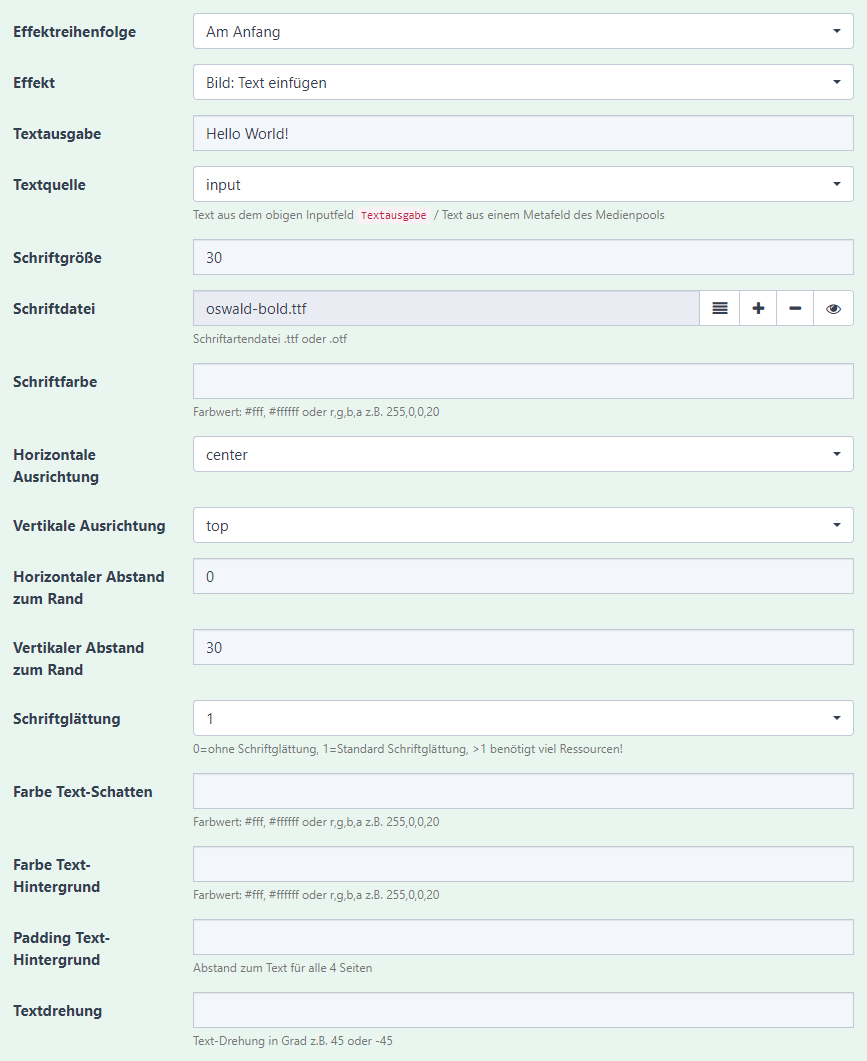Focus the Farbe Text-Schatten field
Viewport: 867px width, 1061px height.
[523, 791]
